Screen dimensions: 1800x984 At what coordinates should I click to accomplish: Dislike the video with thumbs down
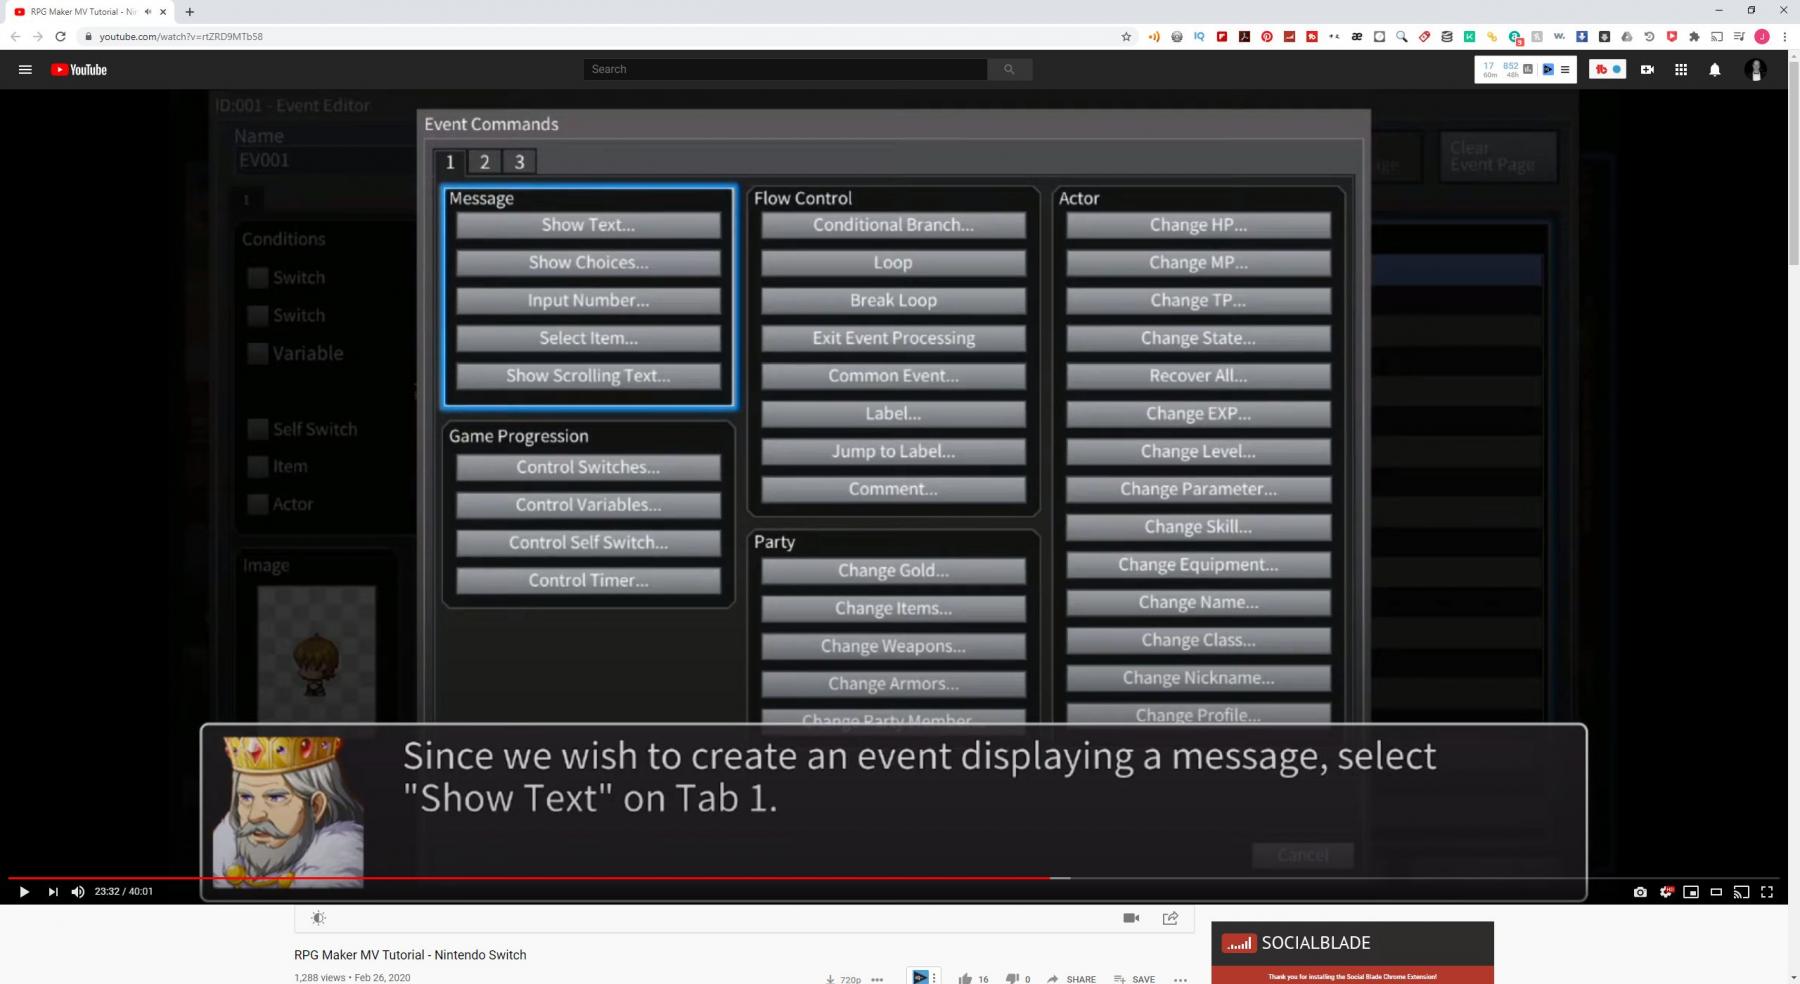click(x=1012, y=979)
